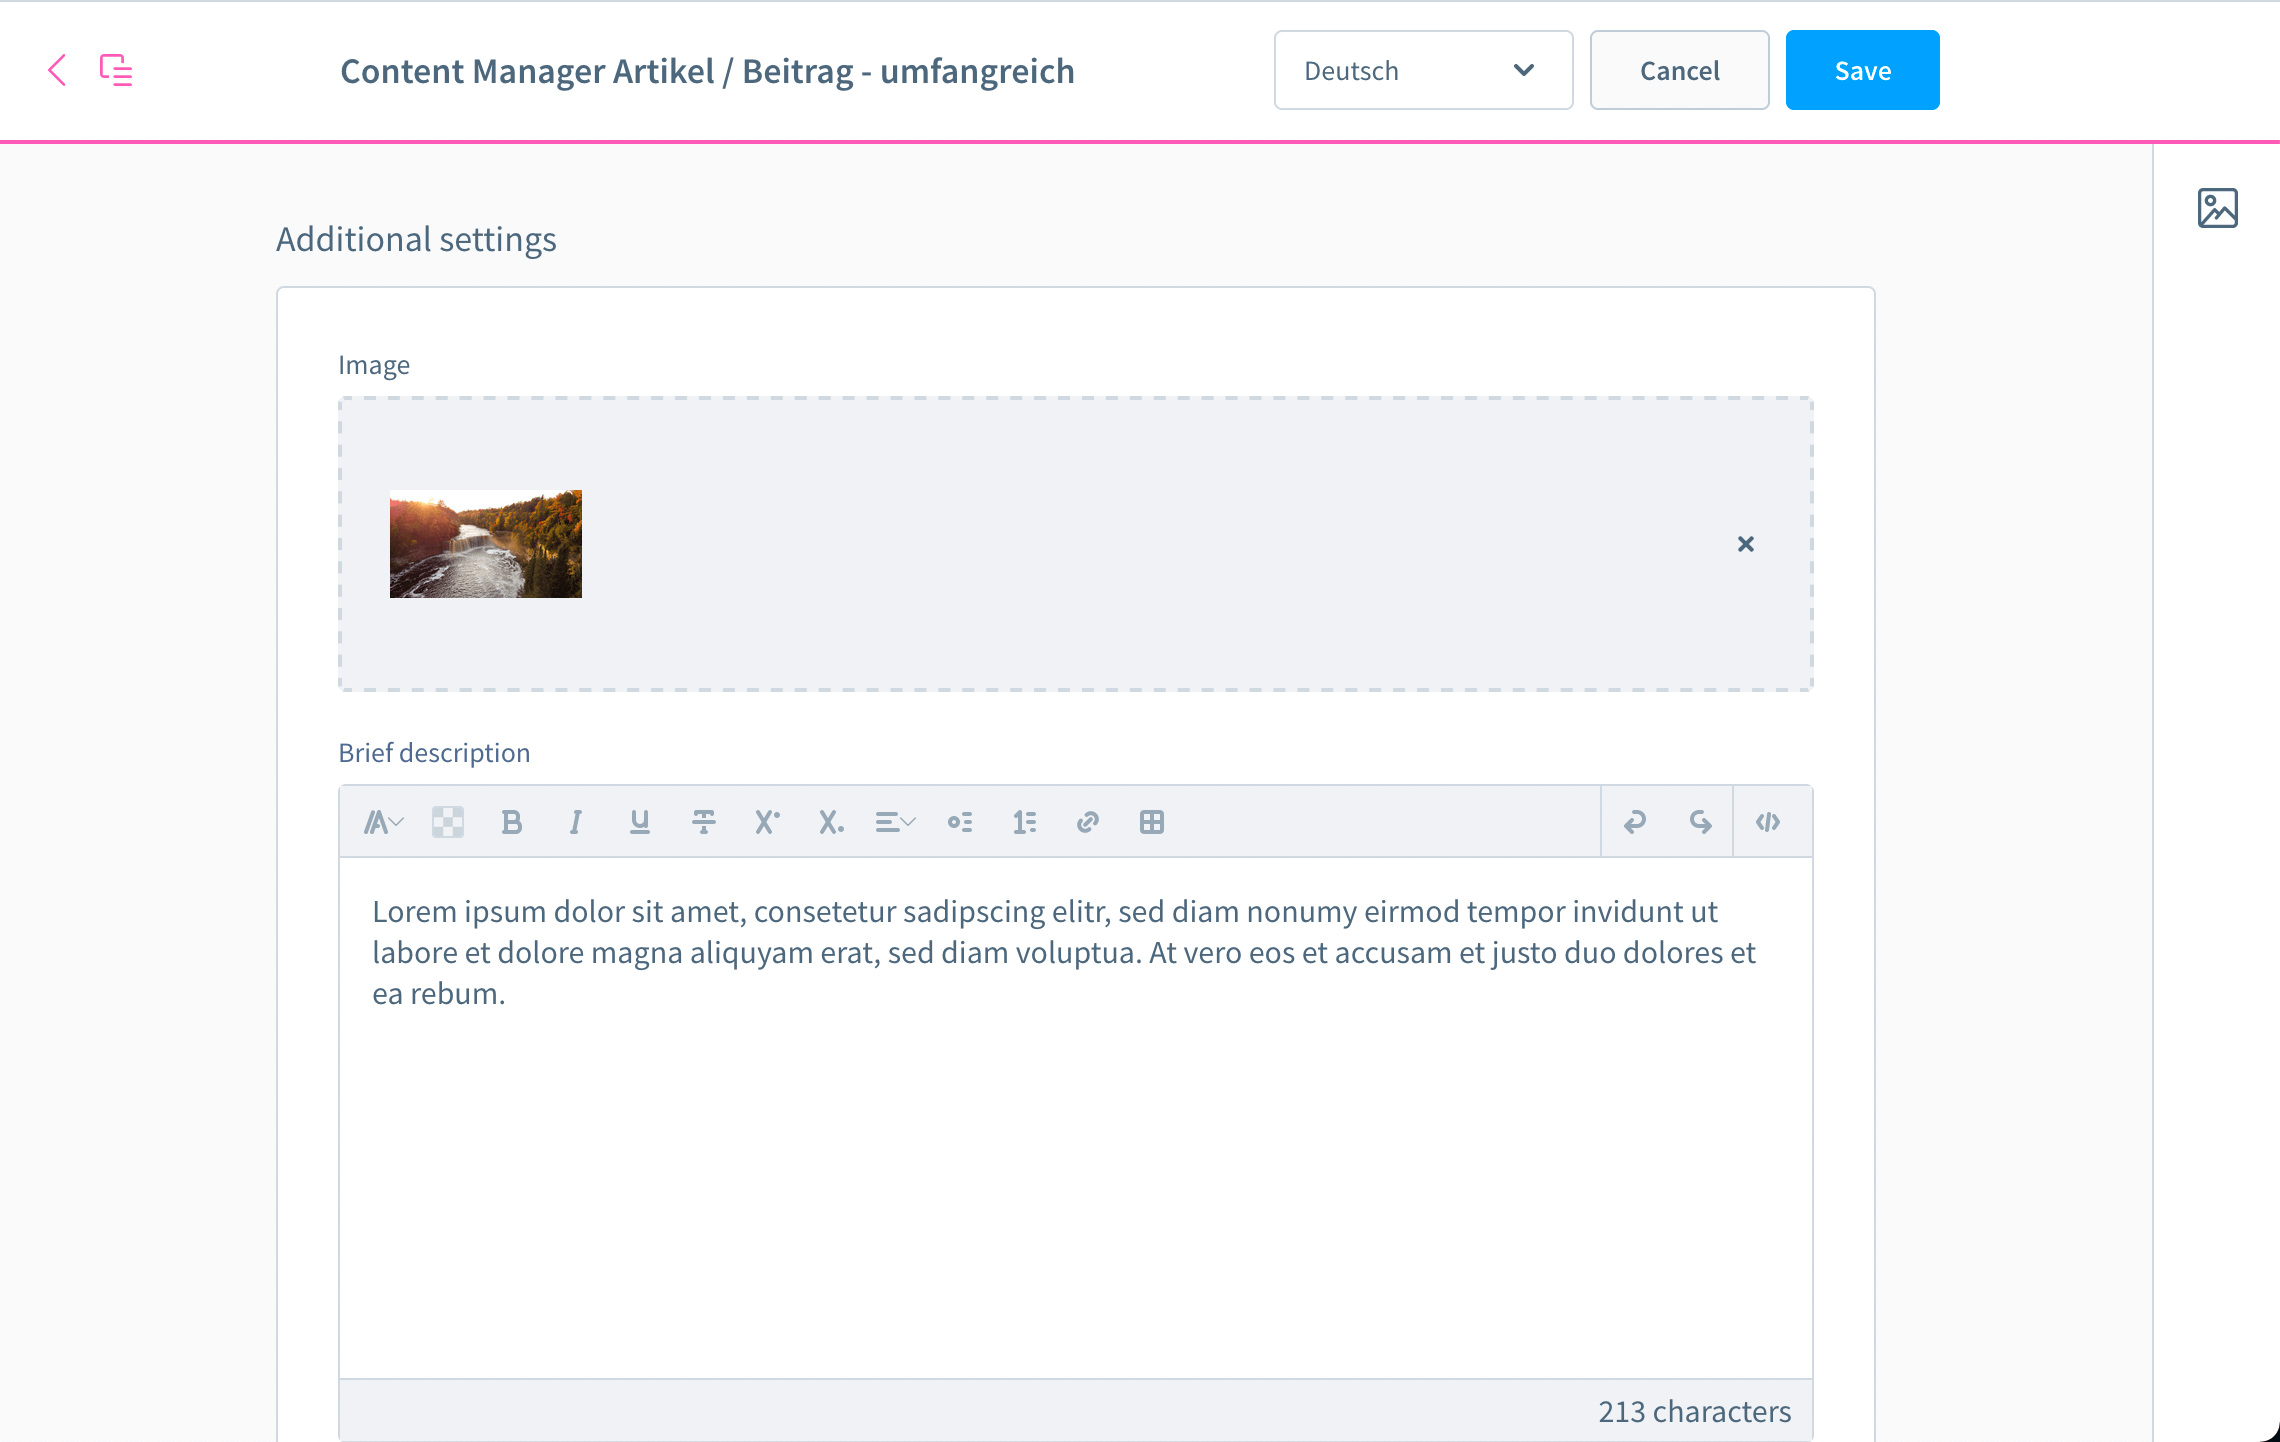The height and width of the screenshot is (1442, 2280).
Task: Save the article
Action: tap(1862, 70)
